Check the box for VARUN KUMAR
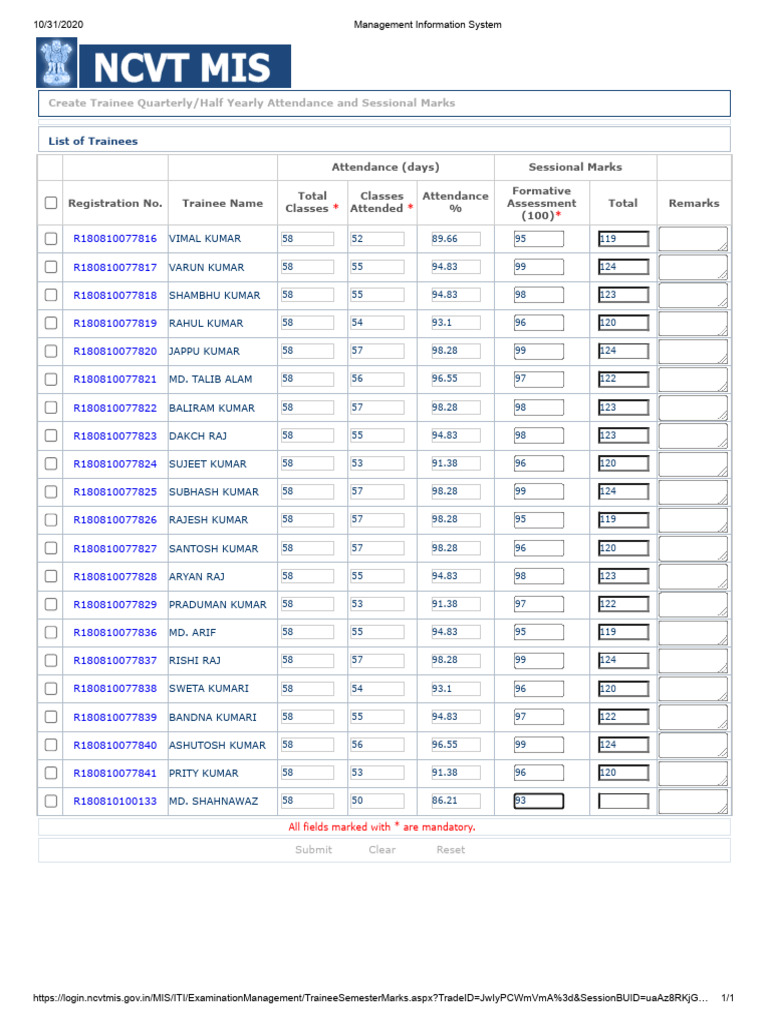 (x=51, y=267)
